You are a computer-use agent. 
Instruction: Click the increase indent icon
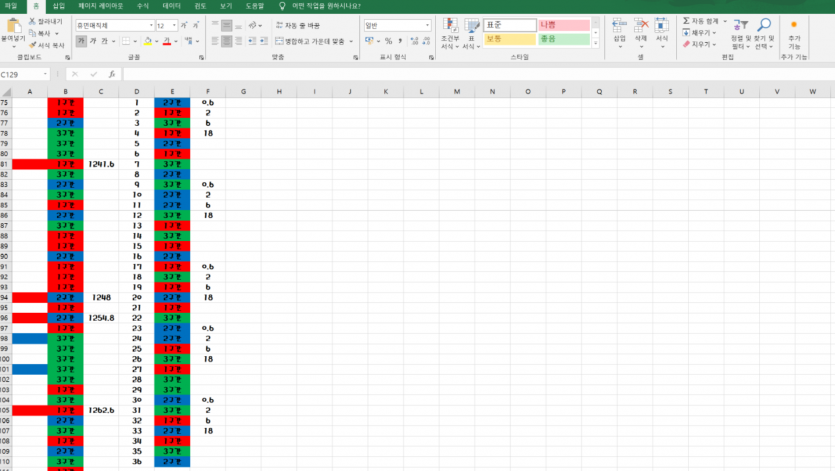[264, 41]
